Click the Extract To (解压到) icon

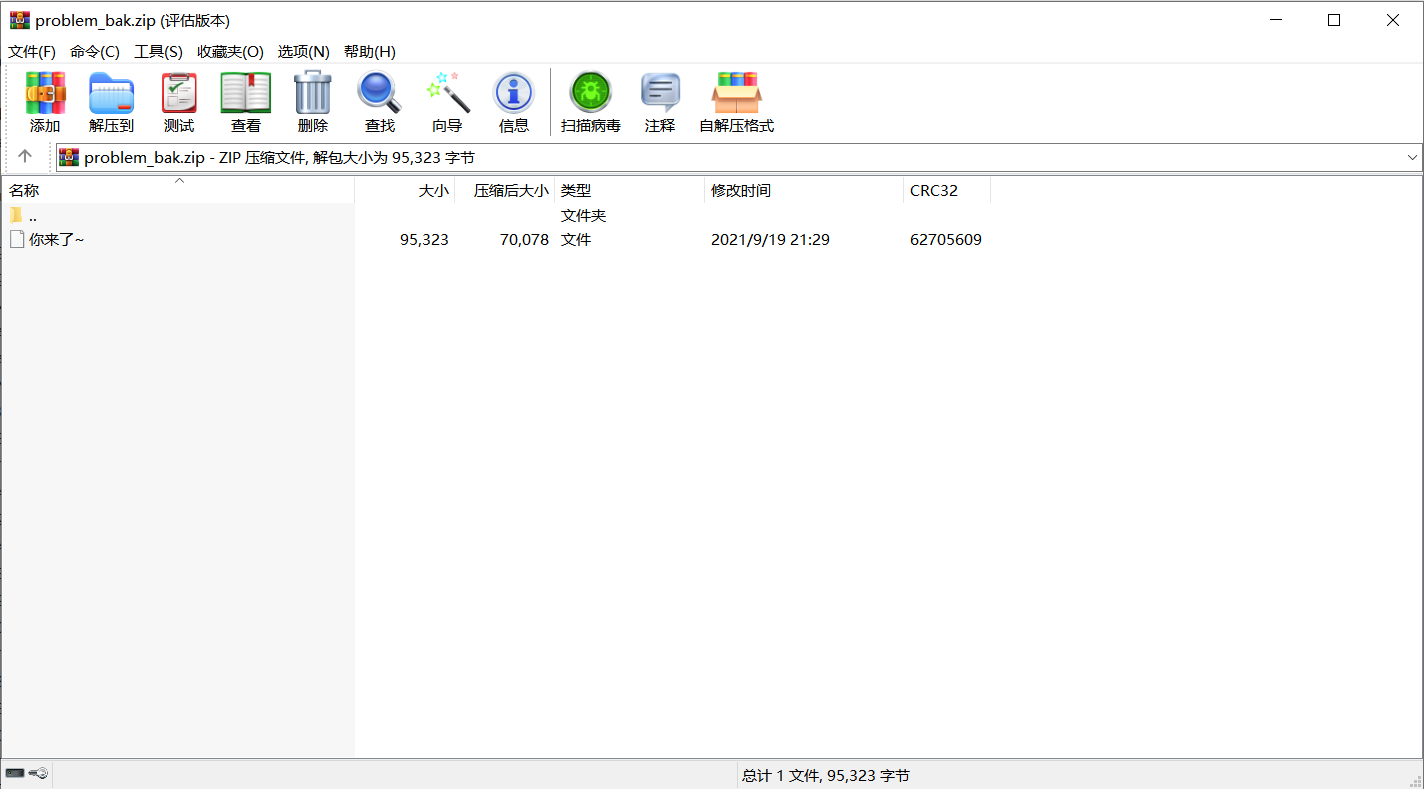(x=111, y=102)
